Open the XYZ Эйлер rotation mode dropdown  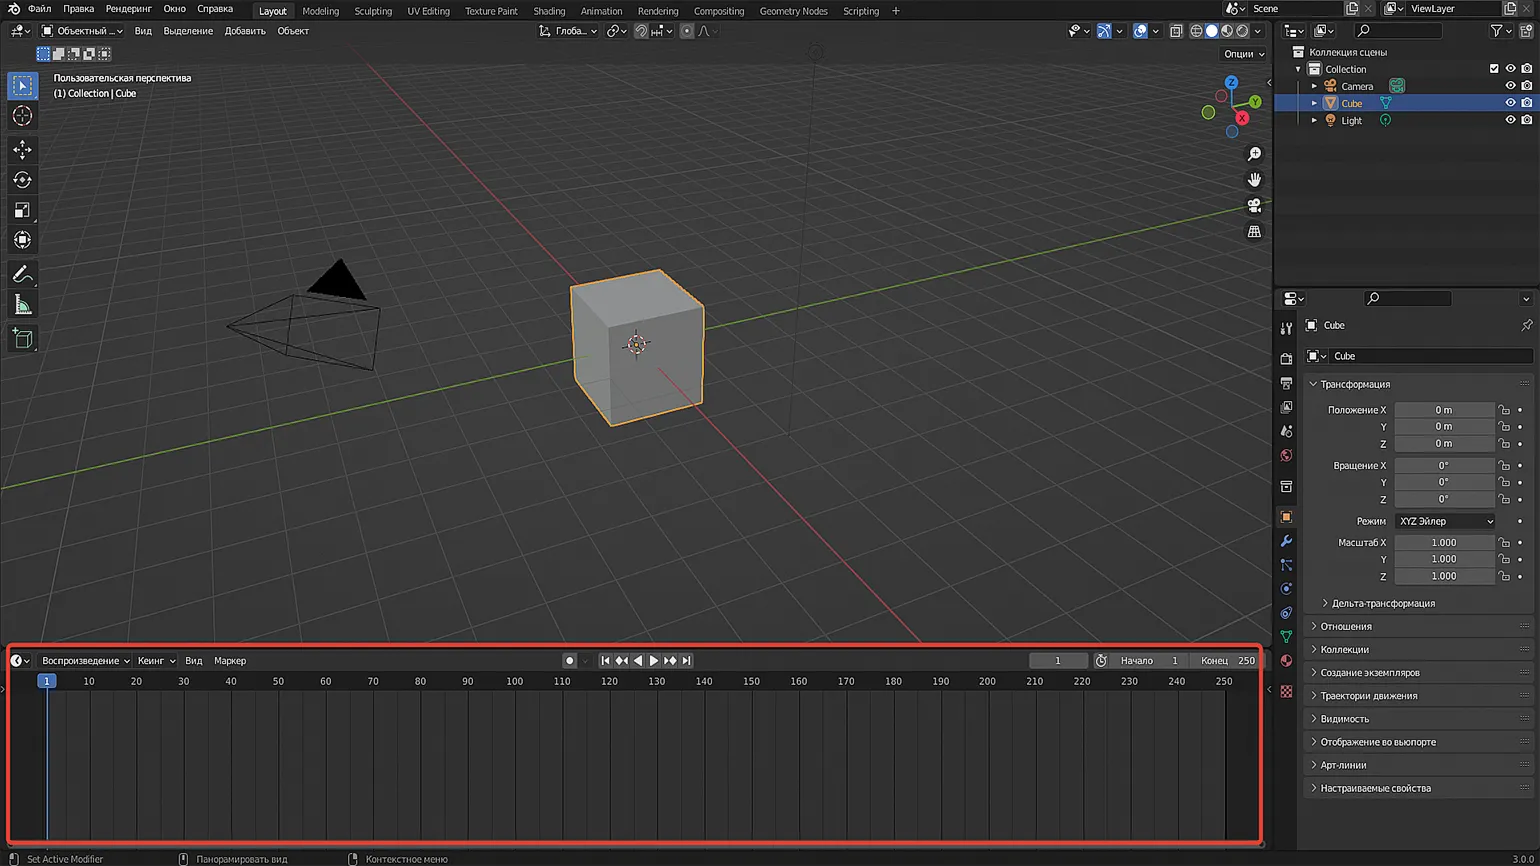click(1444, 521)
